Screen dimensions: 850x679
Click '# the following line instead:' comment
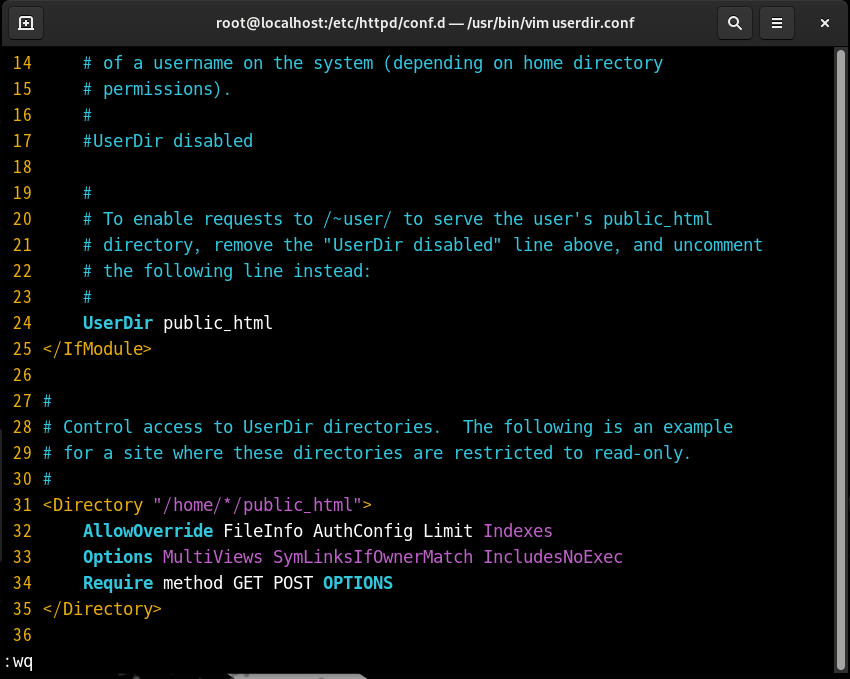point(227,271)
